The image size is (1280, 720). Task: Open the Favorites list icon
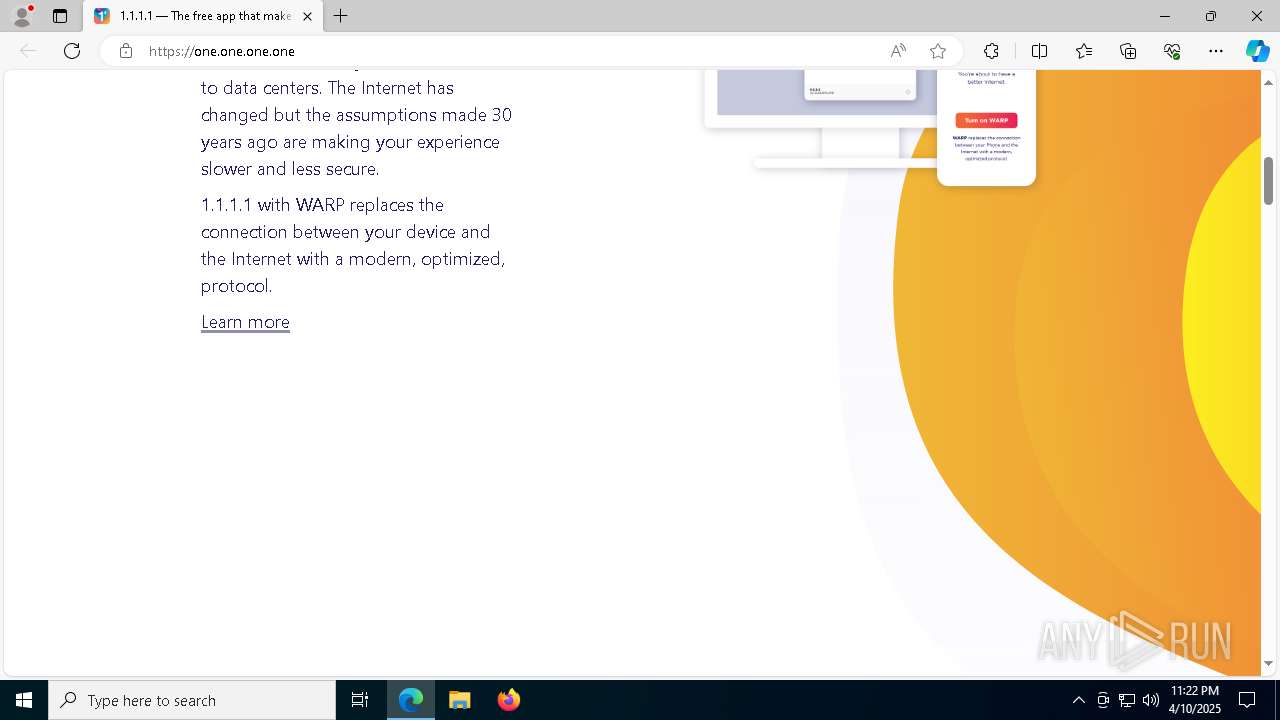[1084, 51]
